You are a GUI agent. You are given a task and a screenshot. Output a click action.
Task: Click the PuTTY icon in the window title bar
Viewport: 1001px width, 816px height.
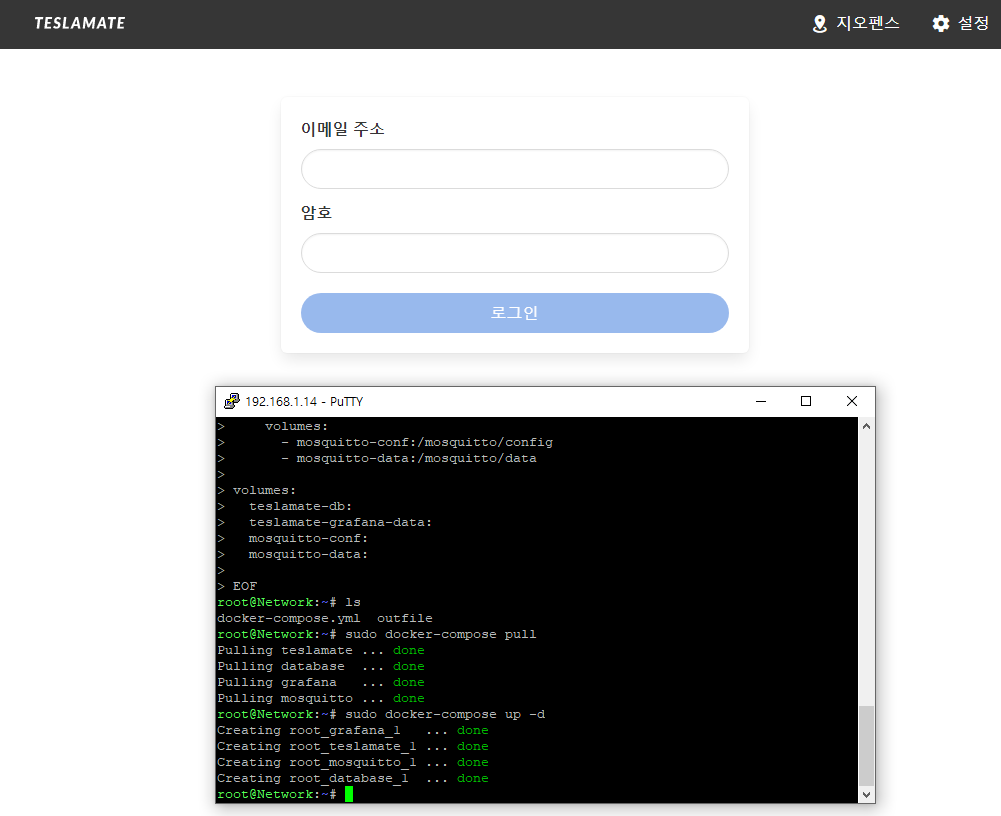coord(232,401)
